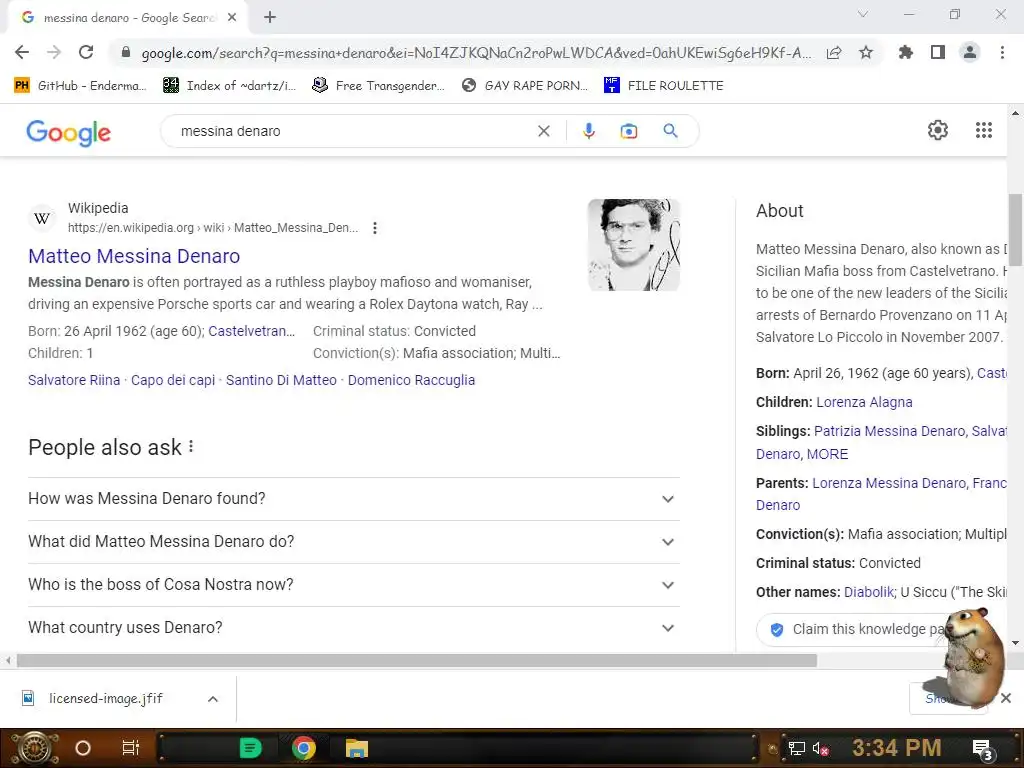Open the Chrome three-dot menu
Image resolution: width=1024 pixels, height=768 pixels.
1002,52
